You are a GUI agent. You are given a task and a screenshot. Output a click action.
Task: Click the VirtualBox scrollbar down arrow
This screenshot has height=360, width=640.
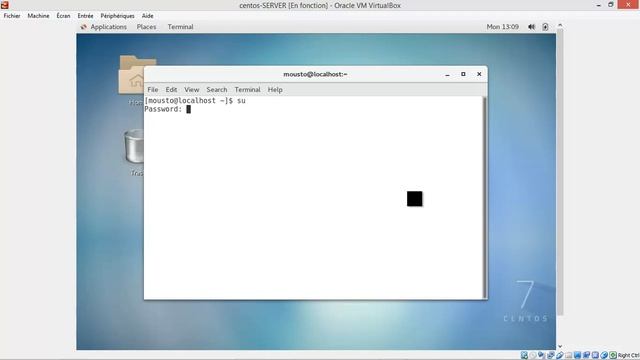(x=560, y=347)
